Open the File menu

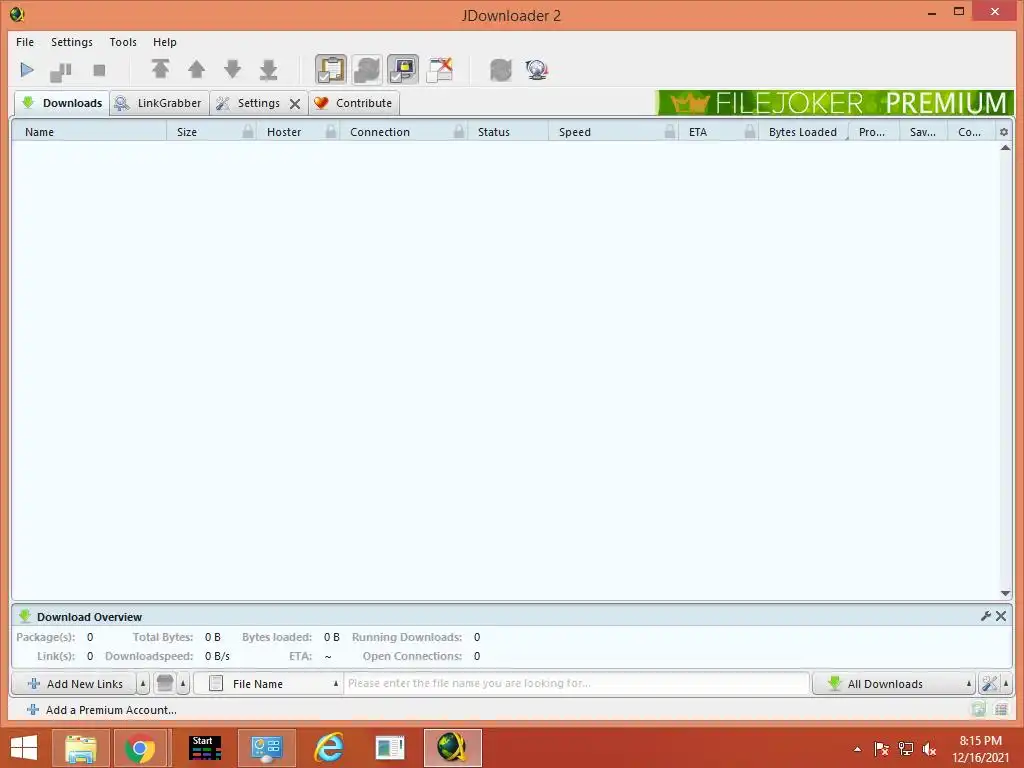[x=25, y=42]
